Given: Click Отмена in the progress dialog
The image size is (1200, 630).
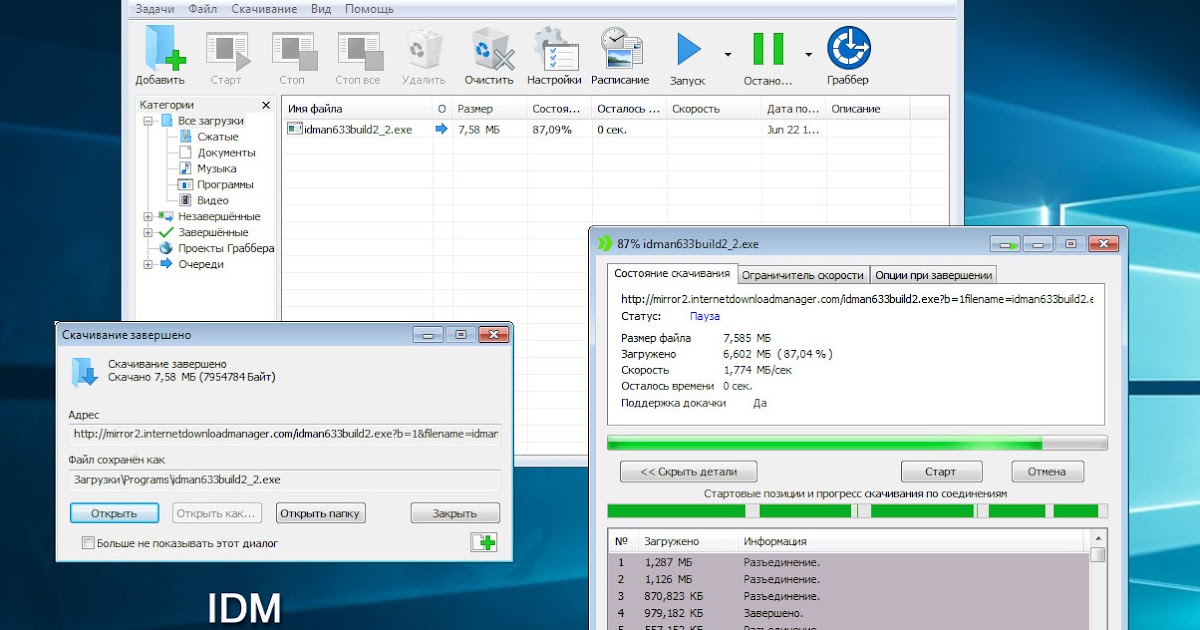Looking at the screenshot, I should [1047, 471].
